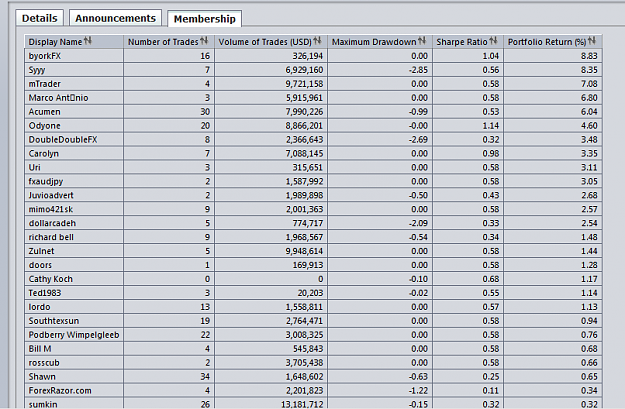625x409 pixels.
Task: Select the richard bell member name
Action: click(51, 237)
